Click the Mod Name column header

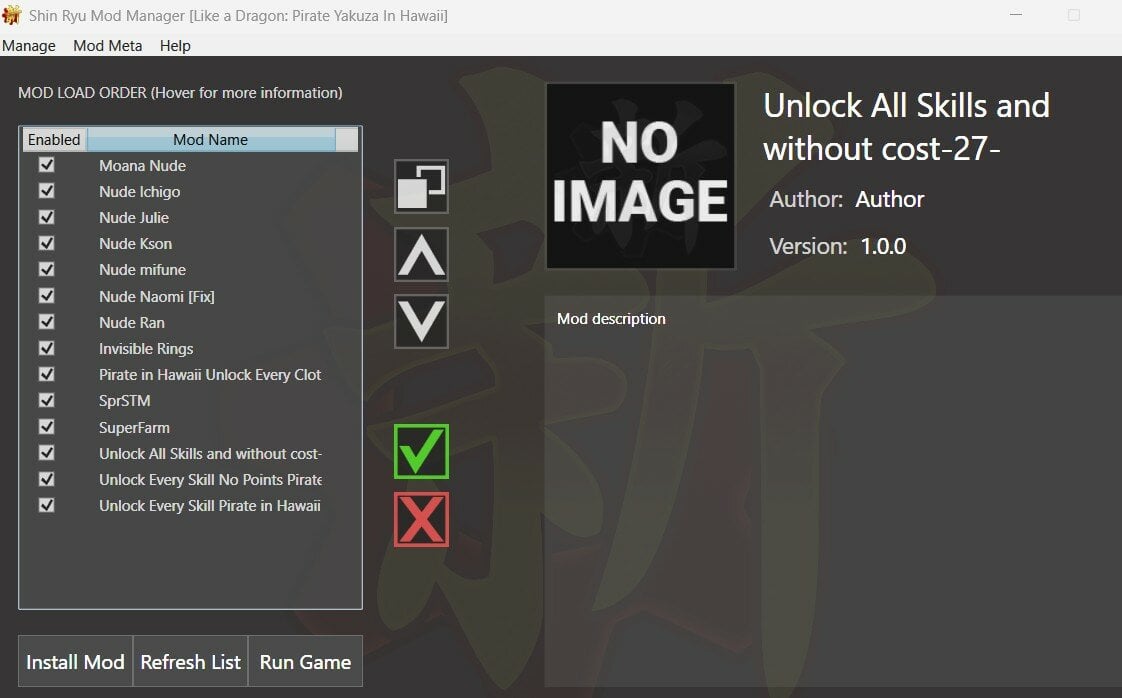[x=210, y=140]
